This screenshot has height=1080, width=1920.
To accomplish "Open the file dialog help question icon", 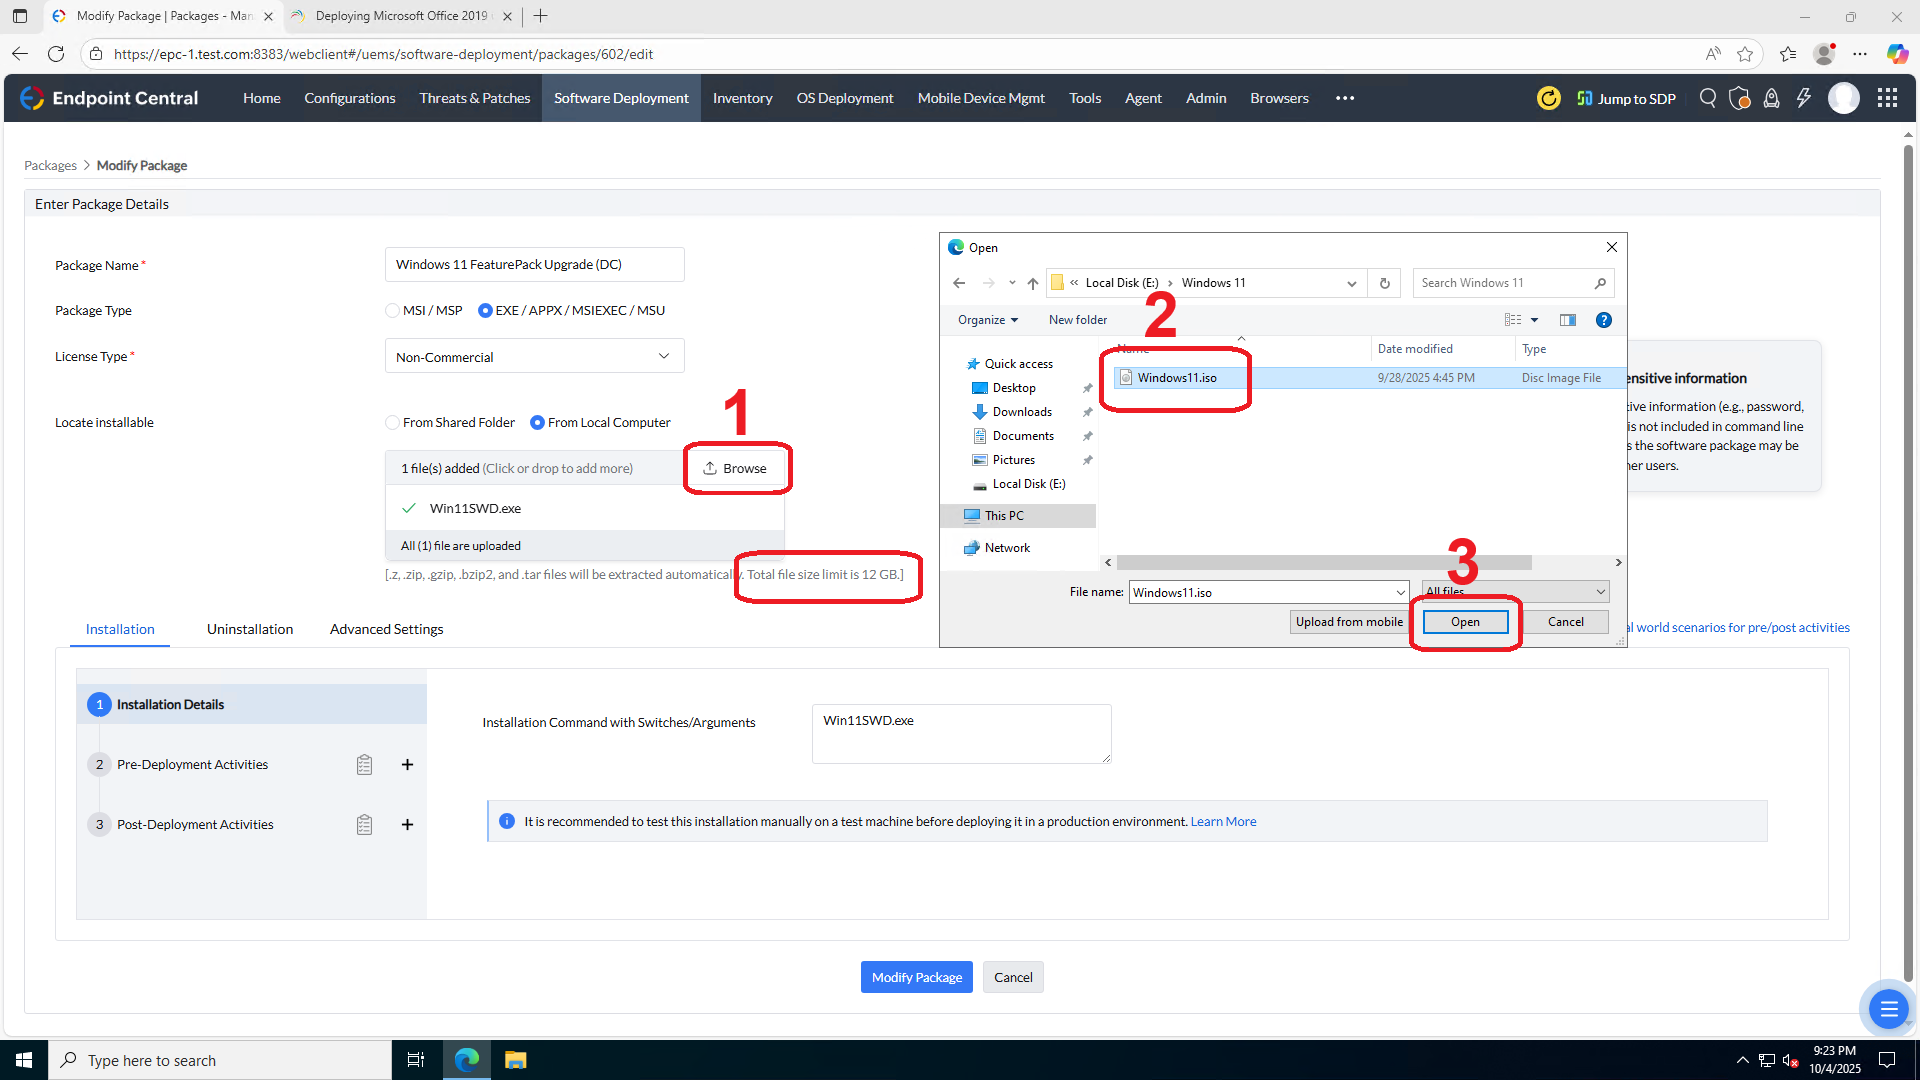I will pos(1603,320).
